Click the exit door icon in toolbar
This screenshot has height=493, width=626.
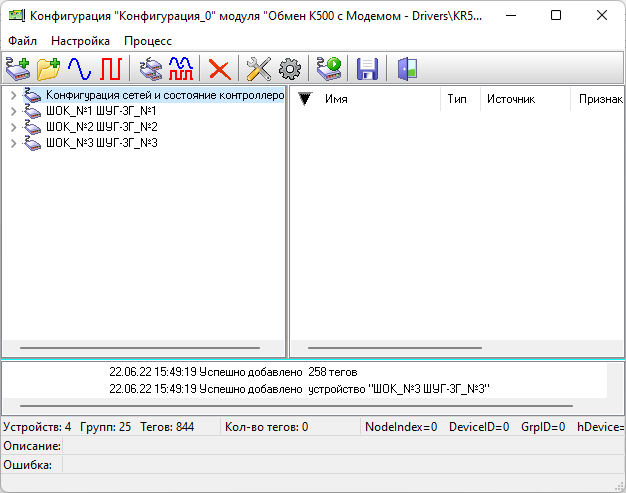pos(407,69)
